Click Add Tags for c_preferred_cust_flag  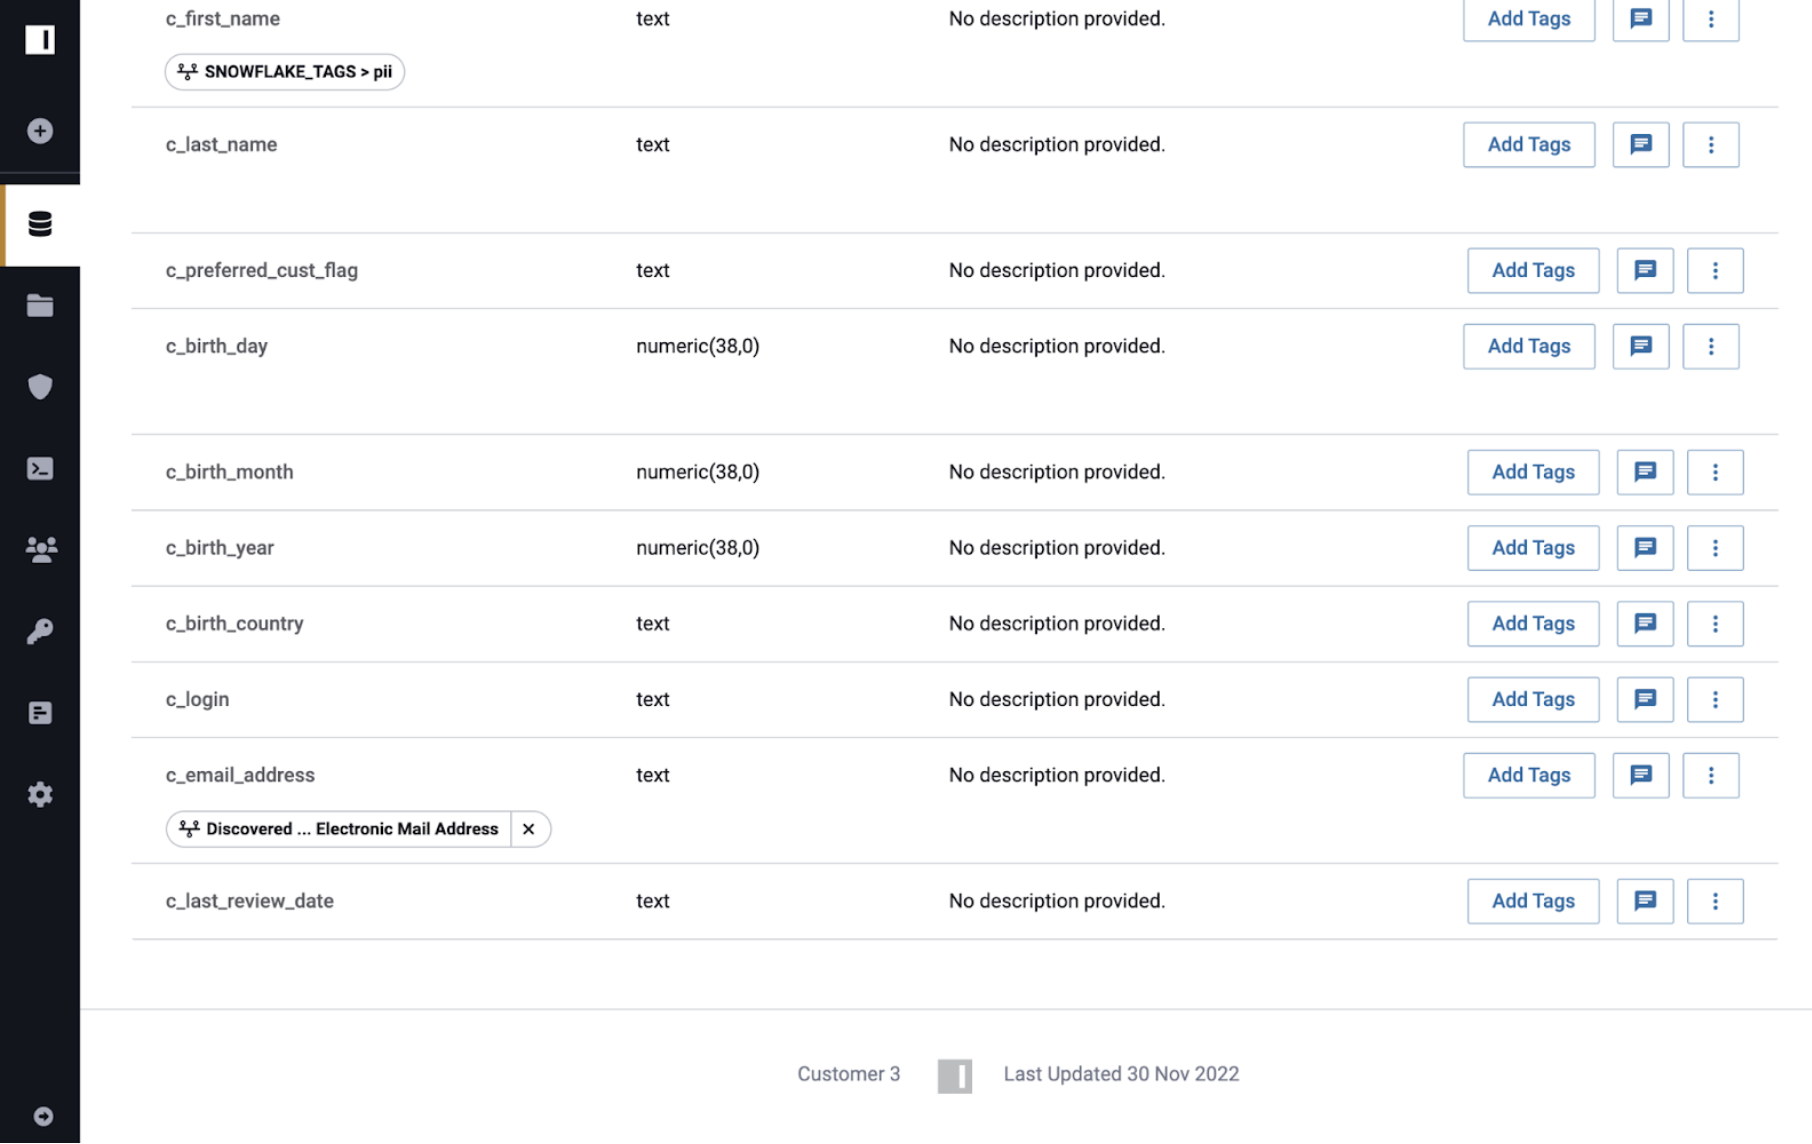tap(1532, 271)
